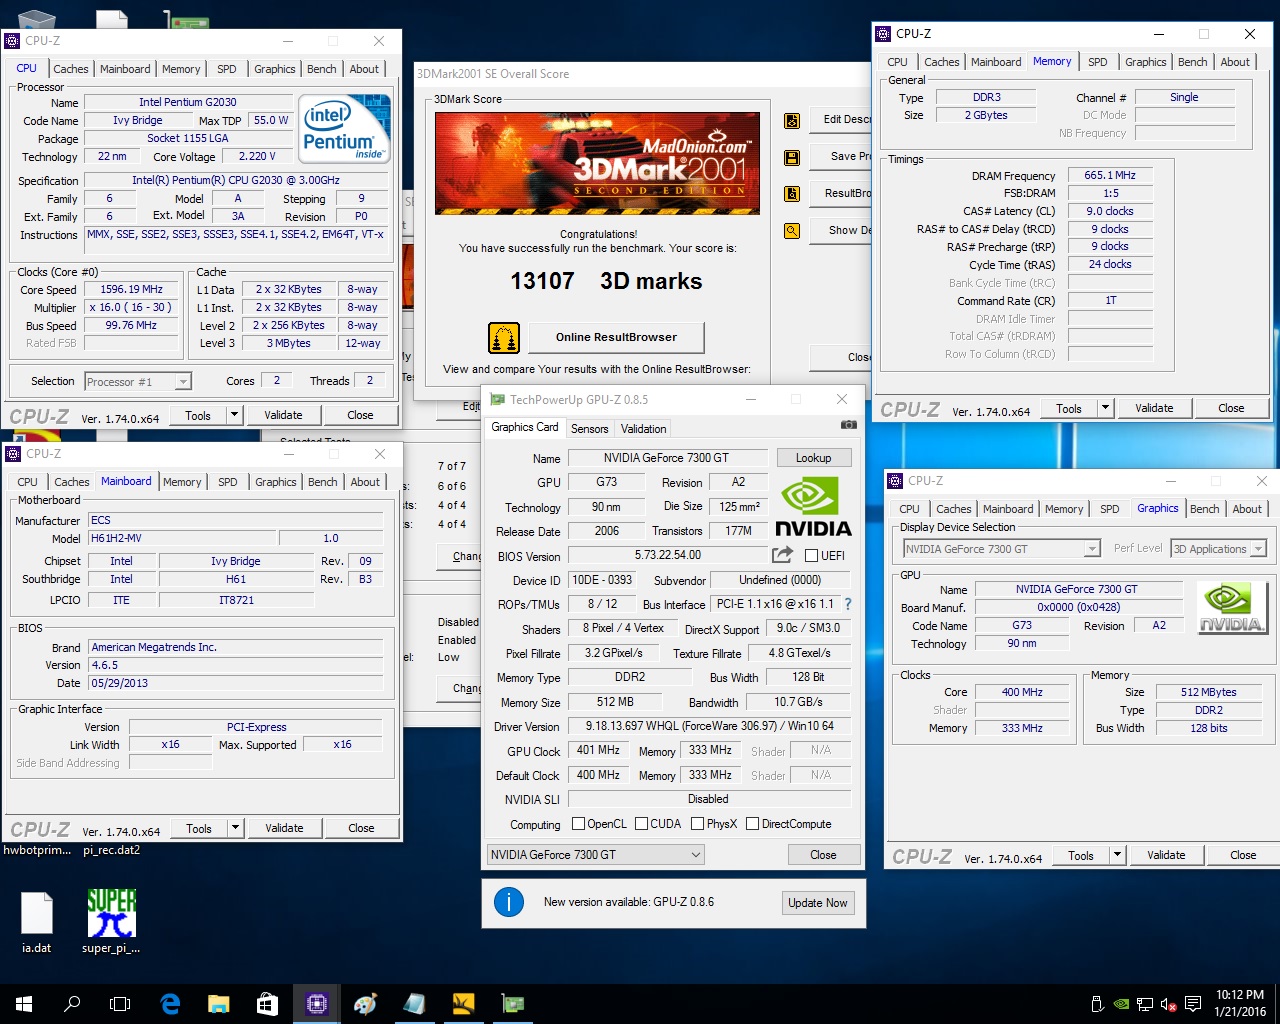Open About tab in CPU-Z Graphics window

[x=1247, y=509]
